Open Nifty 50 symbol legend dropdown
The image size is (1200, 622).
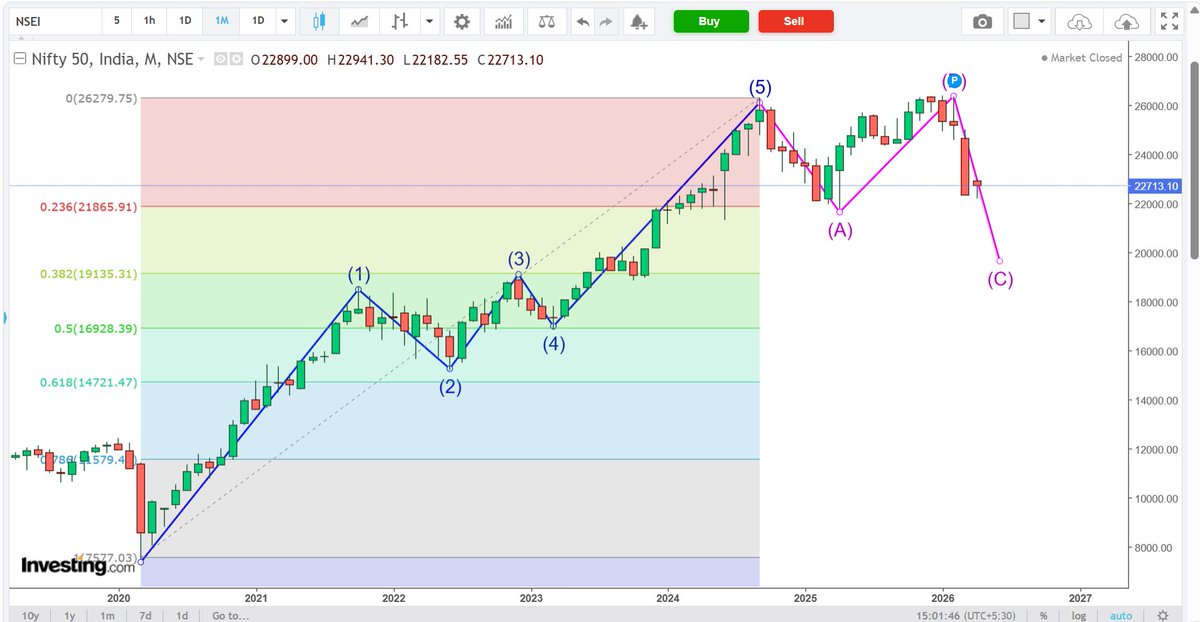pyautogui.click(x=201, y=59)
